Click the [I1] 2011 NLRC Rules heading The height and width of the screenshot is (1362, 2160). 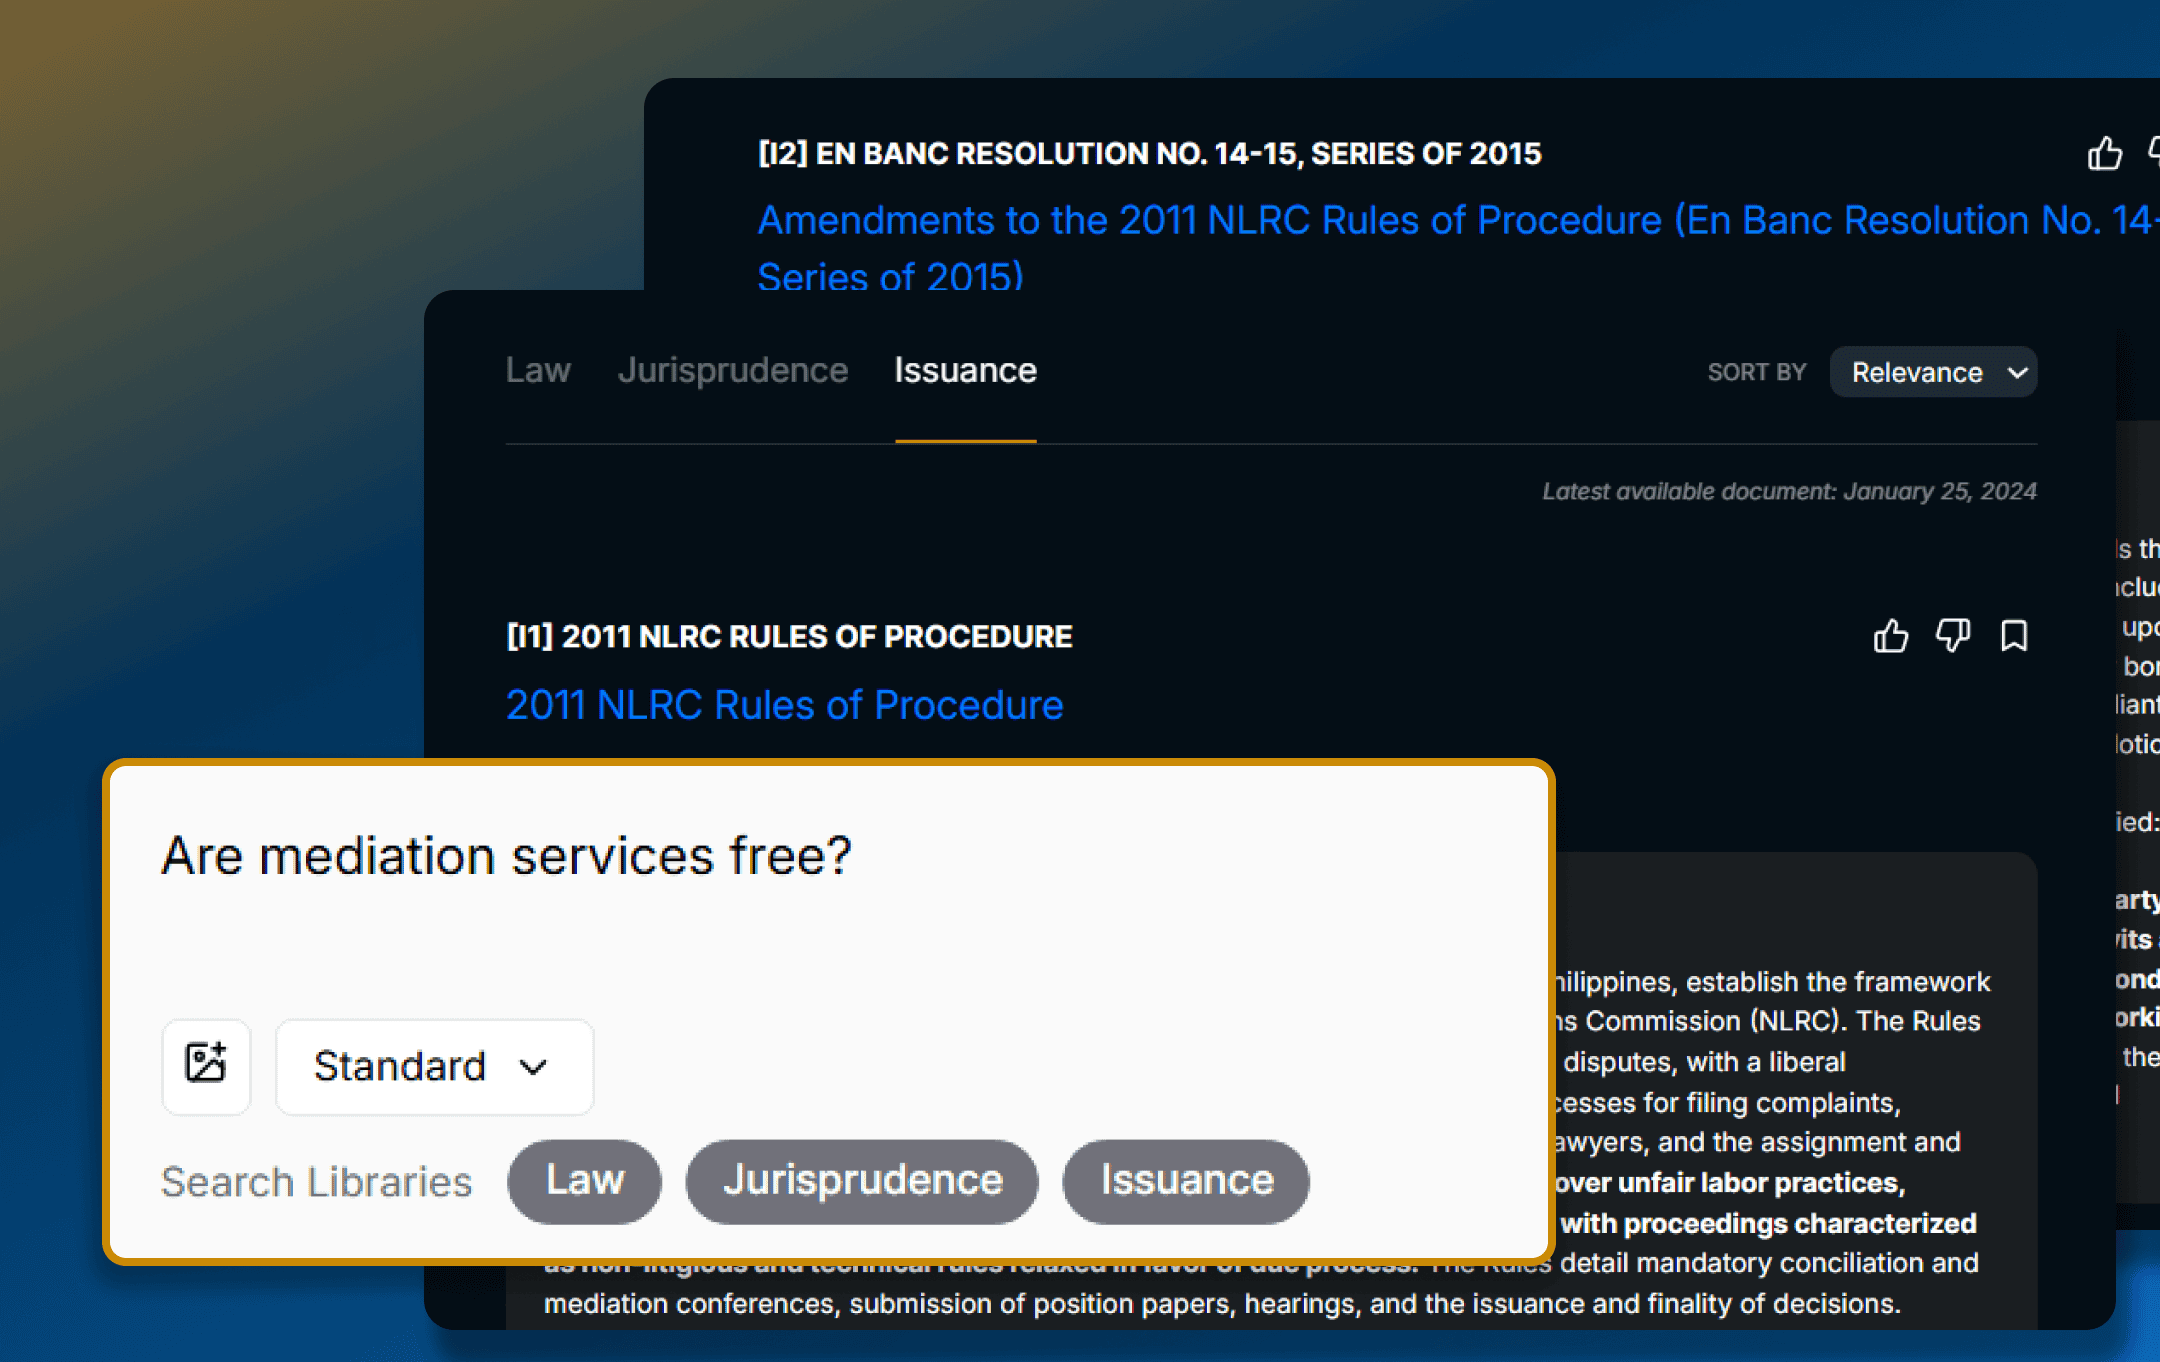(x=789, y=636)
